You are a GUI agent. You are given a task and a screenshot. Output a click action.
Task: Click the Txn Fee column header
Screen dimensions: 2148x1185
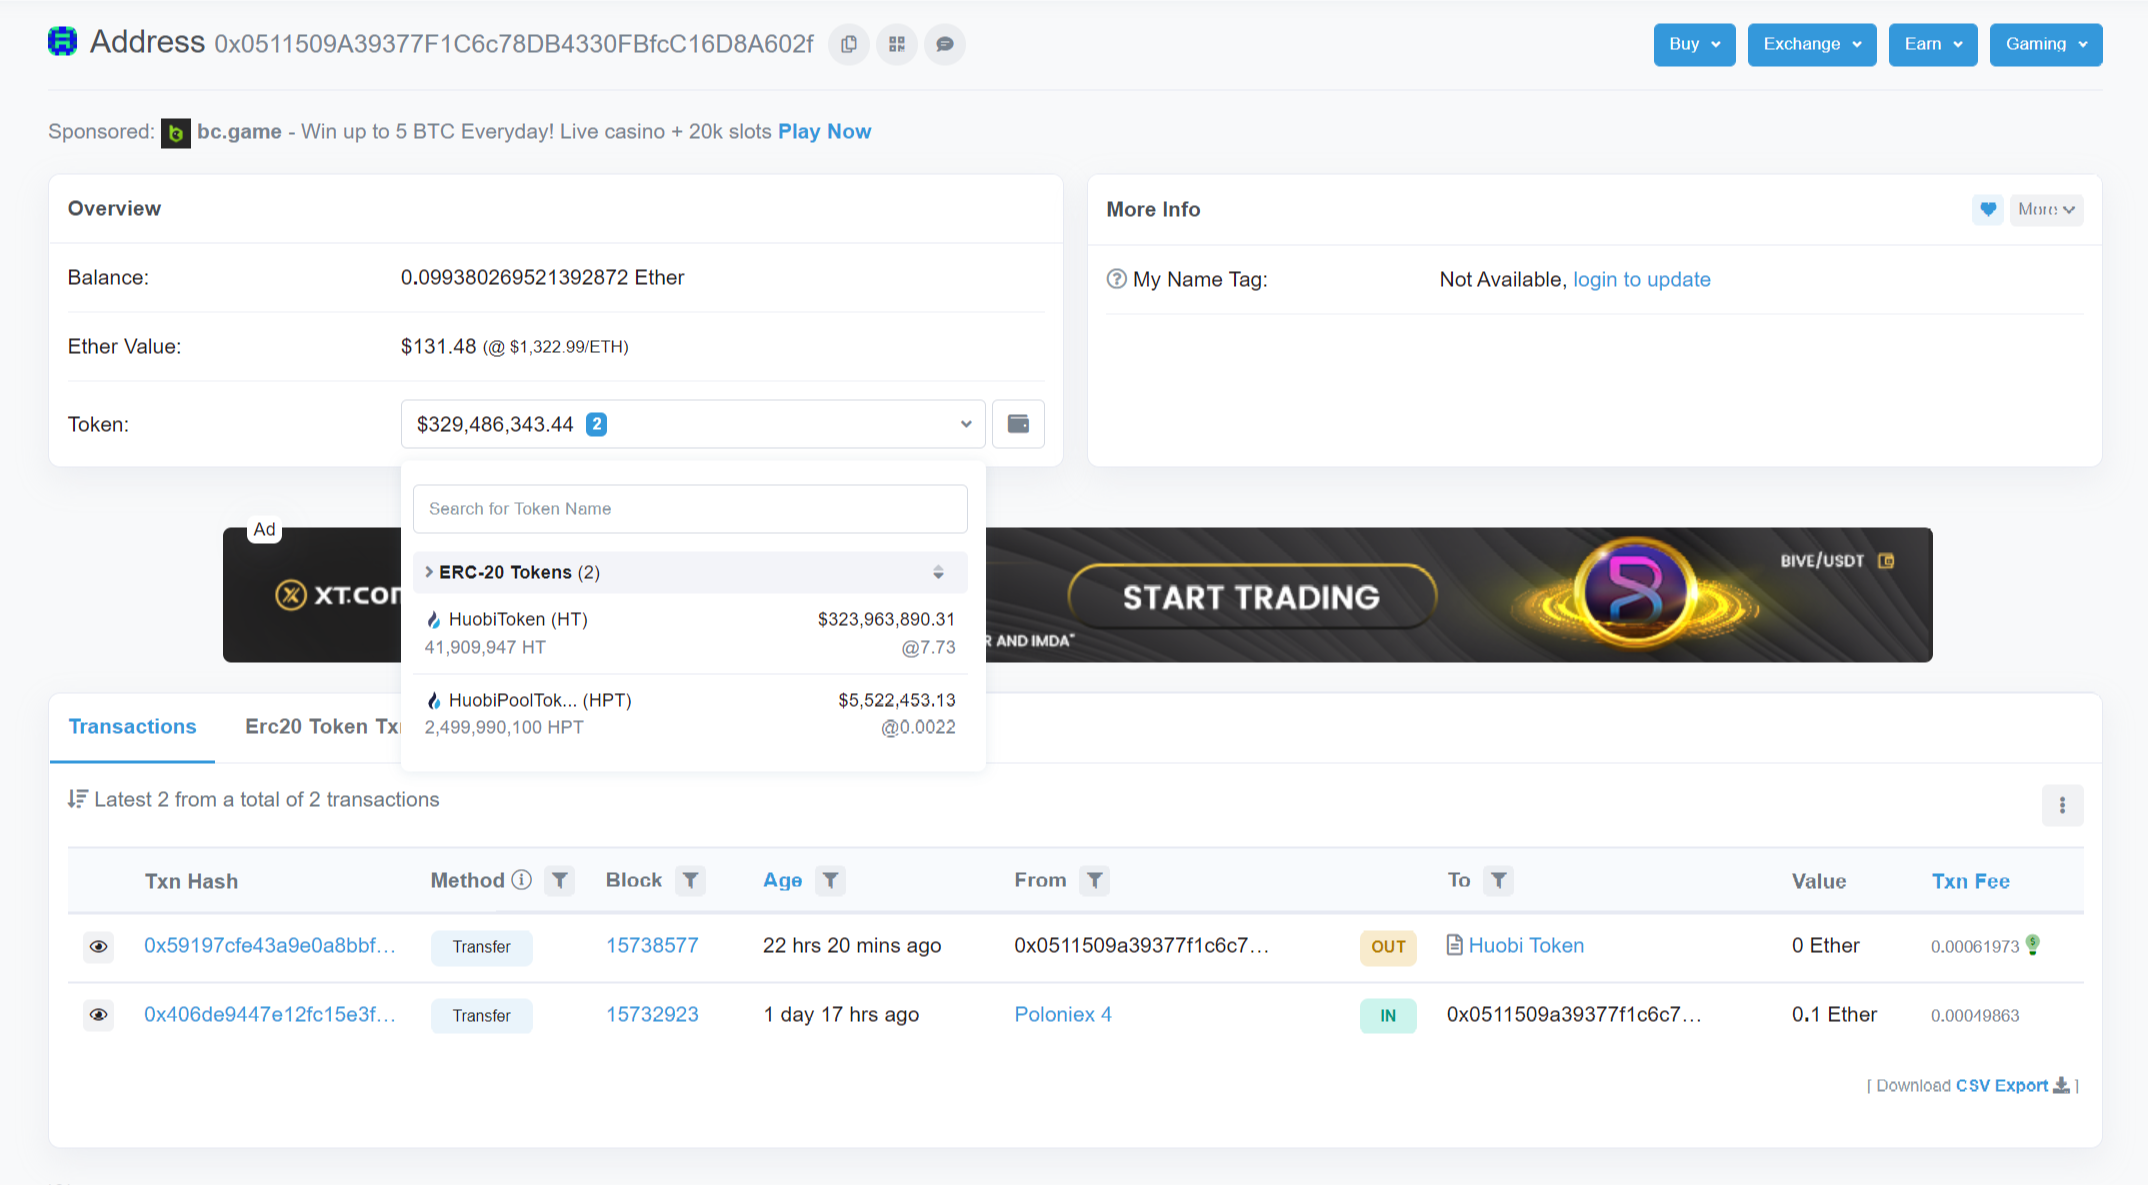coord(1970,881)
